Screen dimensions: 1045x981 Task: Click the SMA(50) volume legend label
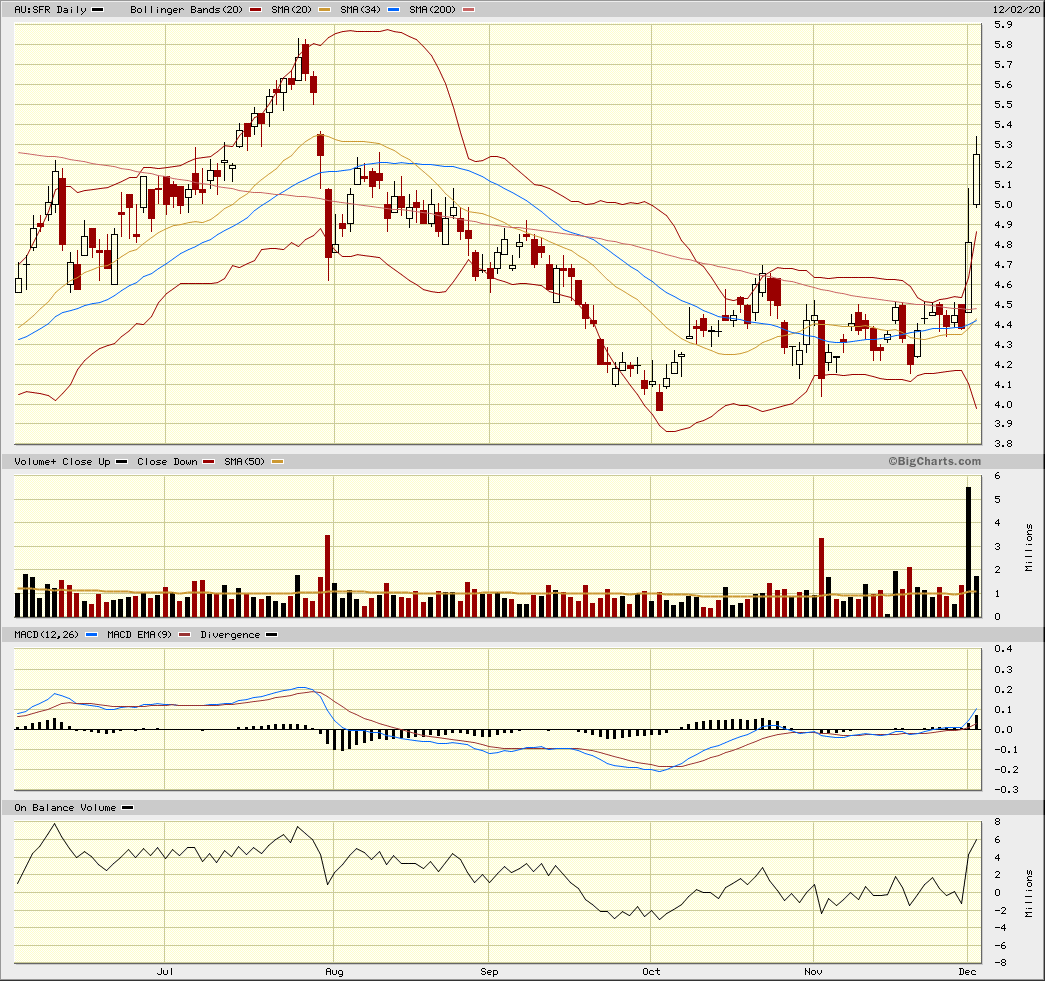pyautogui.click(x=245, y=462)
